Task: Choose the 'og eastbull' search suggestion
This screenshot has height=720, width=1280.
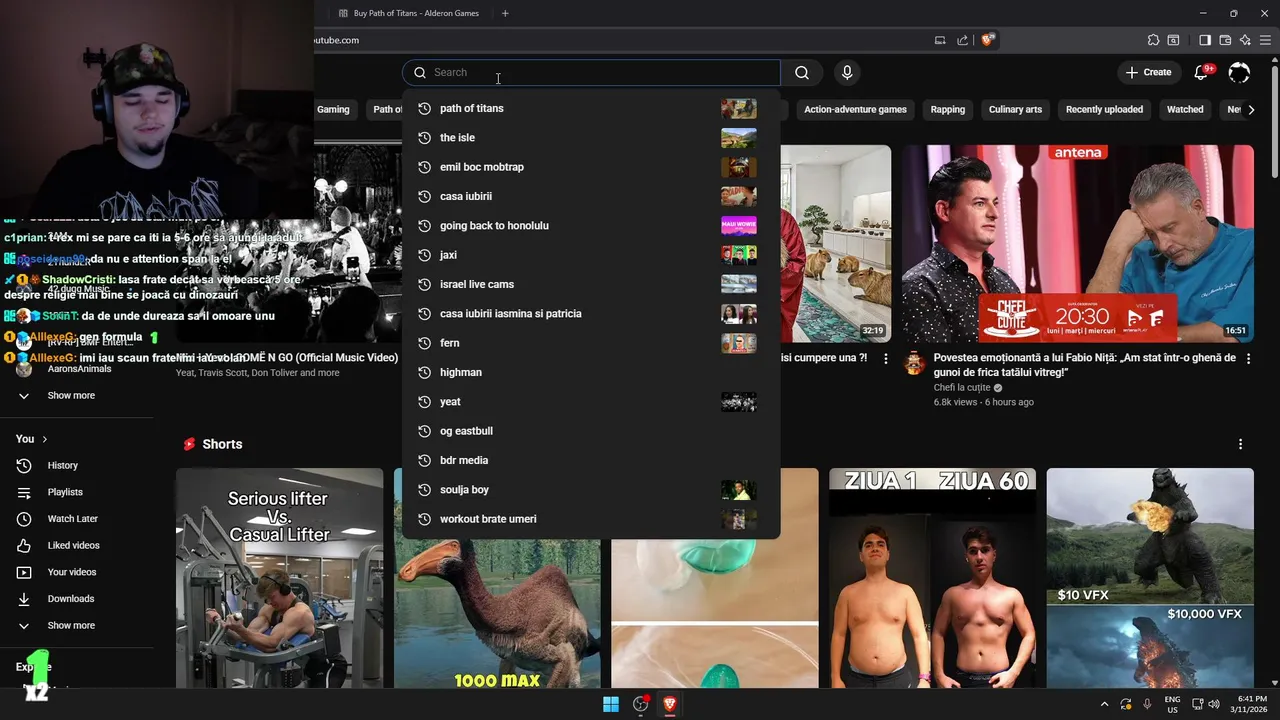Action: pyautogui.click(x=590, y=431)
